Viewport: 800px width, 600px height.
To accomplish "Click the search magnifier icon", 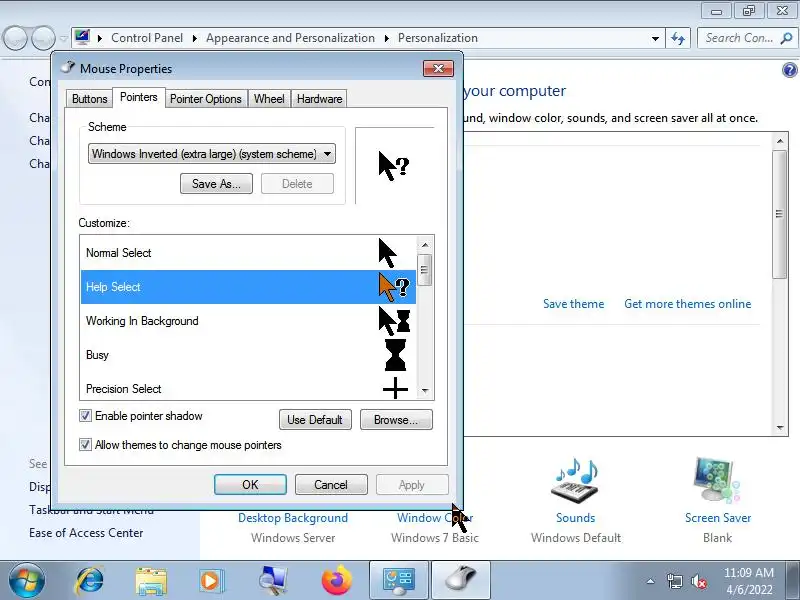I will point(786,38).
